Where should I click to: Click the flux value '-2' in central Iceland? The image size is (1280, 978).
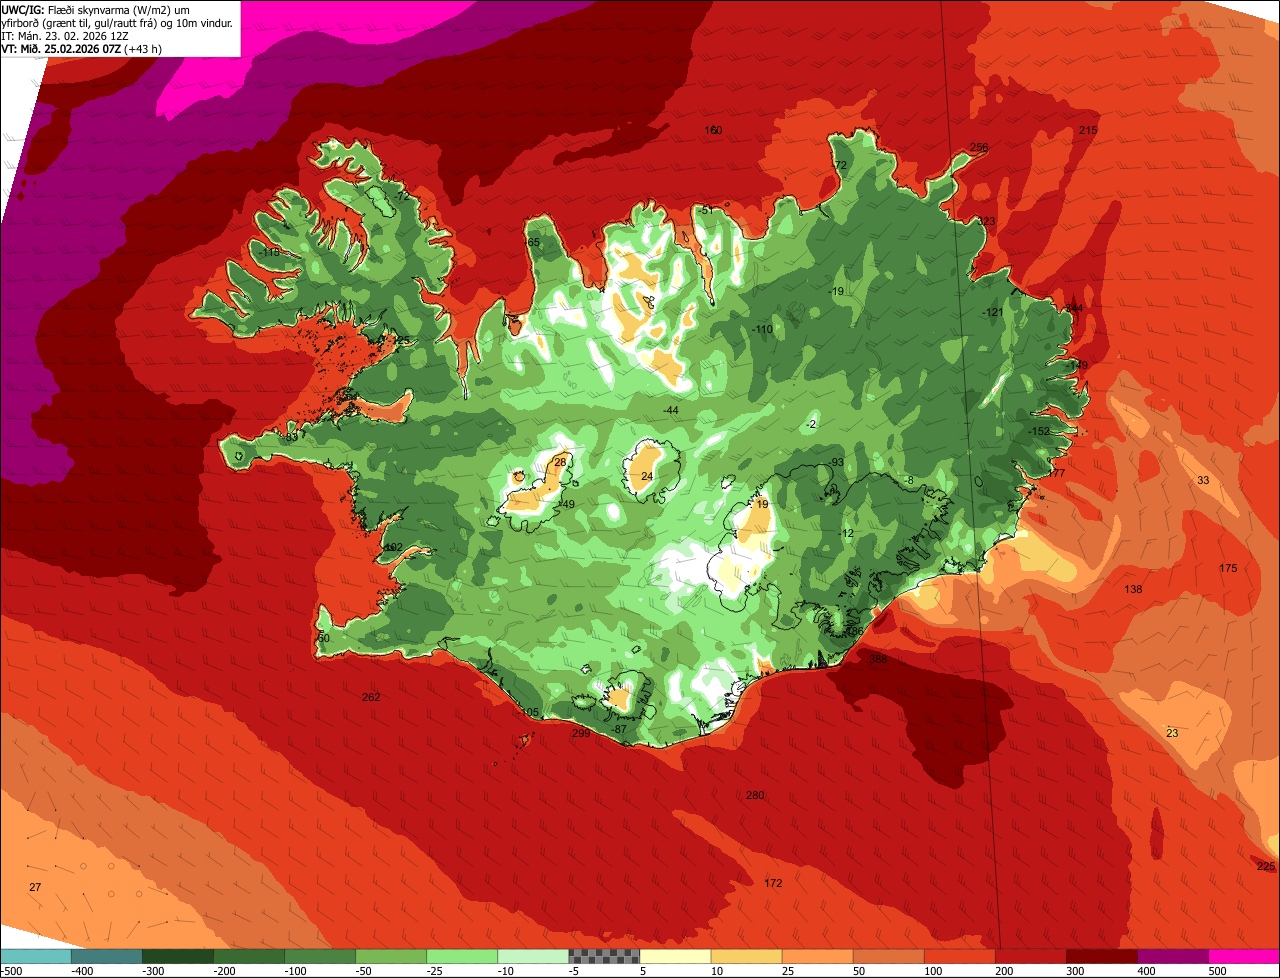click(812, 425)
